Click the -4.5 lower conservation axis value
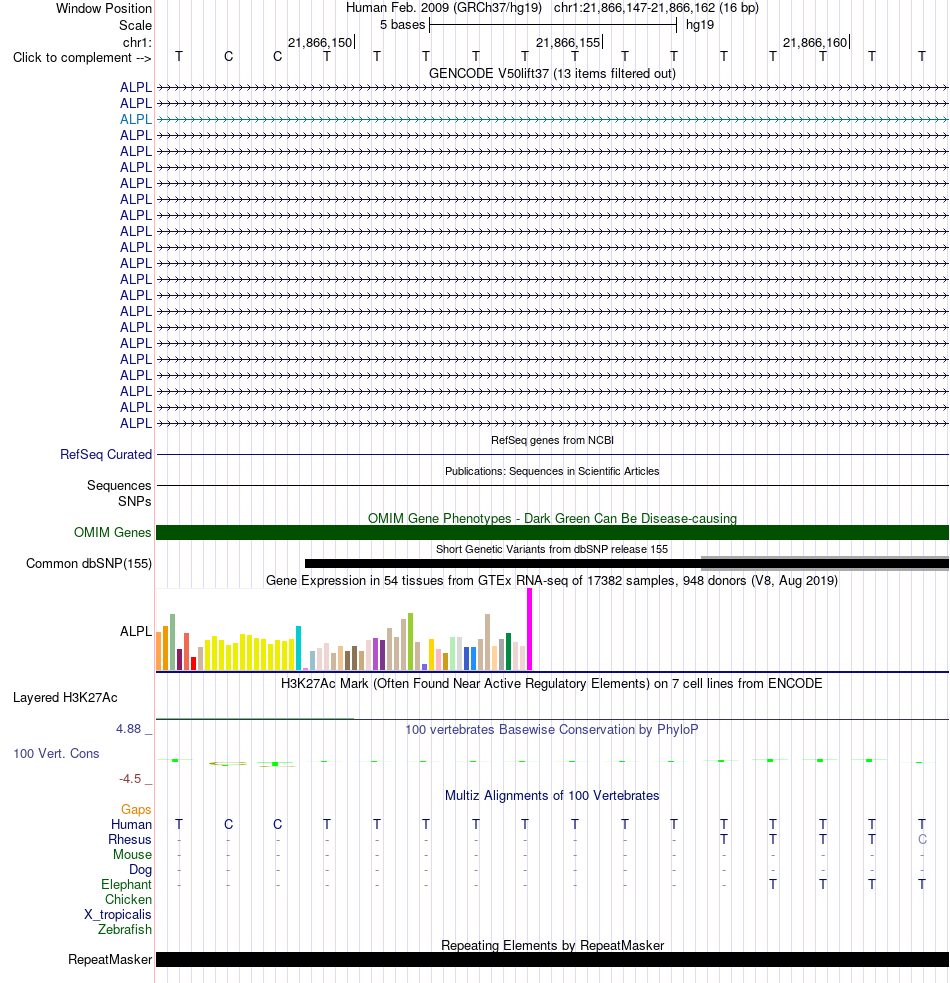The height and width of the screenshot is (983, 950). pos(130,779)
